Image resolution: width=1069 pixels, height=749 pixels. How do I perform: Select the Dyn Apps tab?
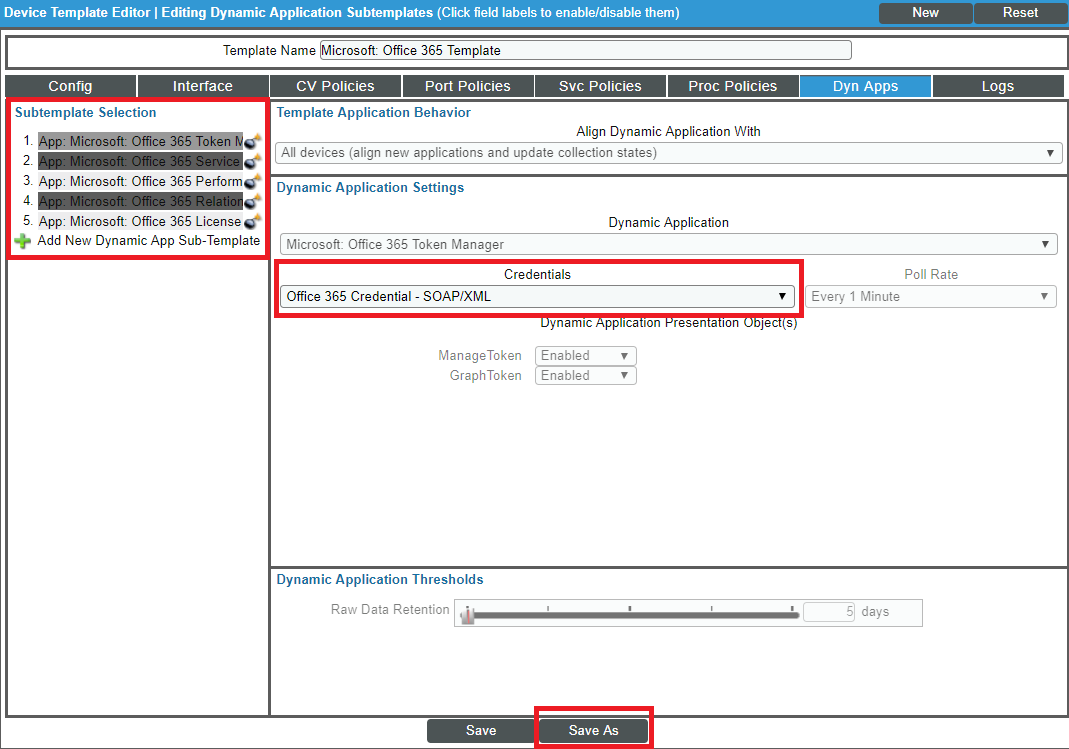pyautogui.click(x=865, y=86)
